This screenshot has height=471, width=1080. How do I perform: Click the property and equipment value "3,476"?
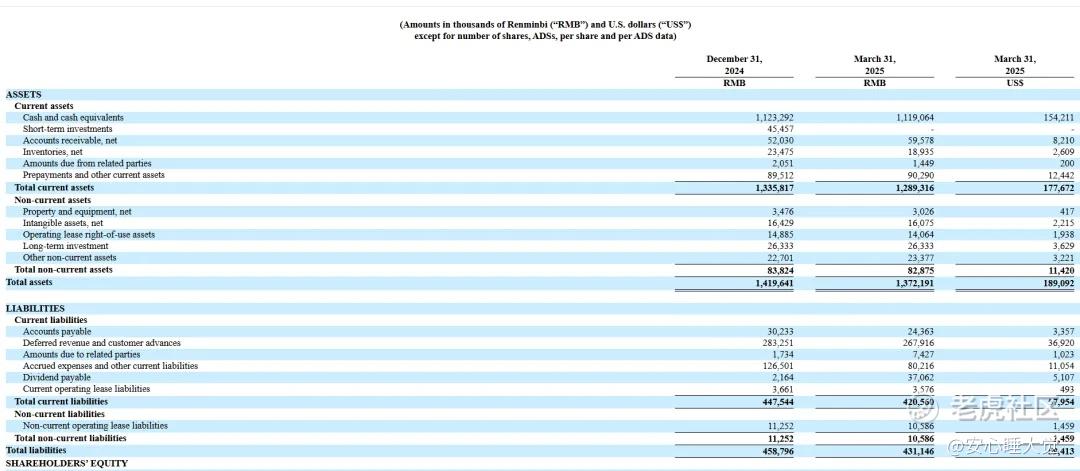coord(782,211)
